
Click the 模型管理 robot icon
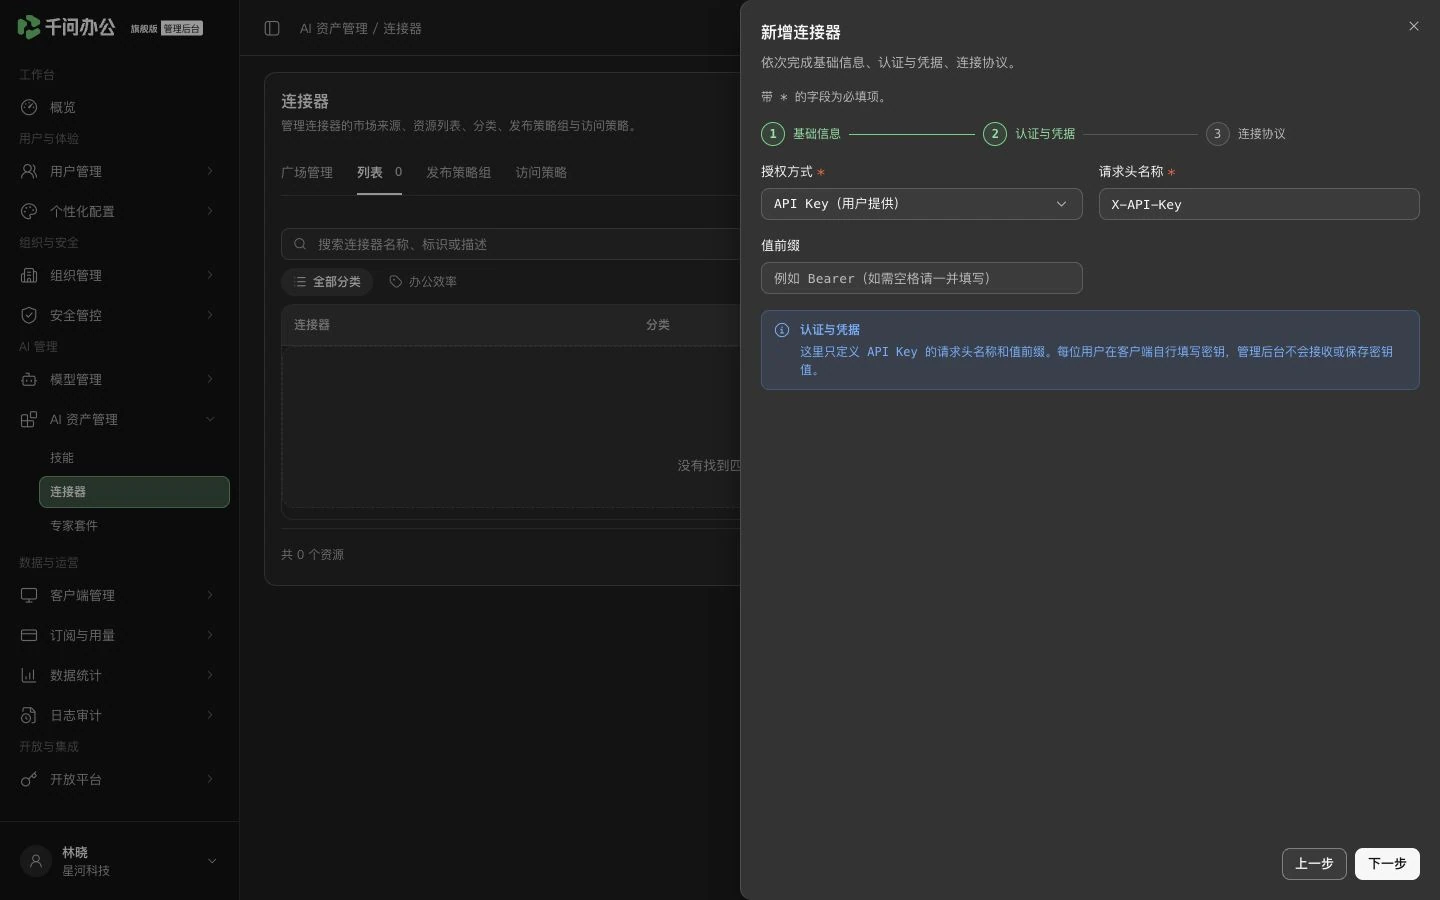point(29,379)
